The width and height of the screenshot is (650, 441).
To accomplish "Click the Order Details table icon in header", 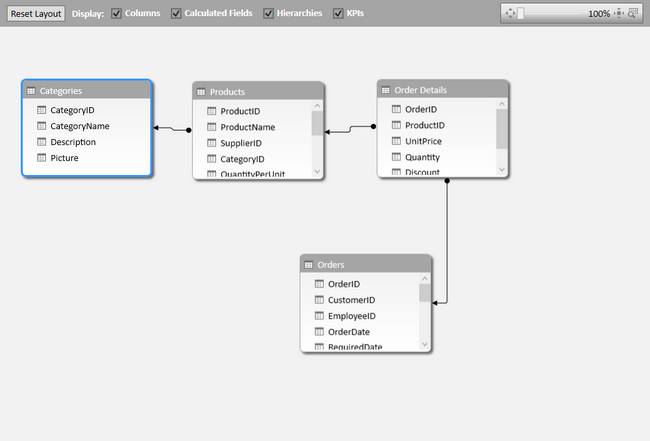I will tap(386, 90).
